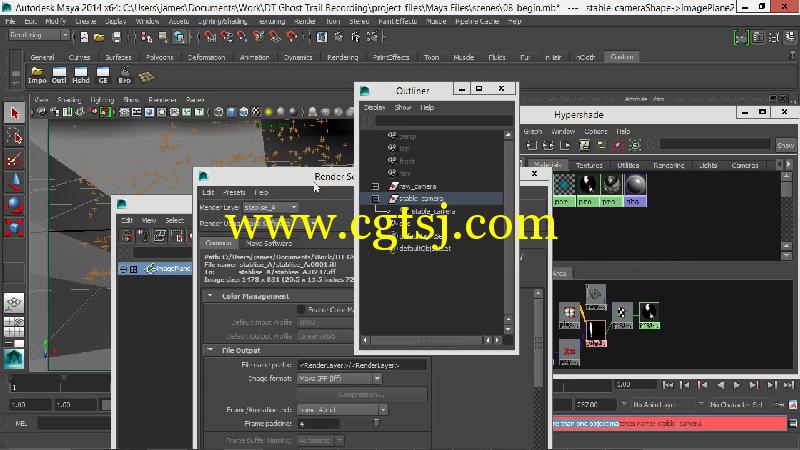Click the play forwards button
The image size is (800, 450).
[x=737, y=385]
